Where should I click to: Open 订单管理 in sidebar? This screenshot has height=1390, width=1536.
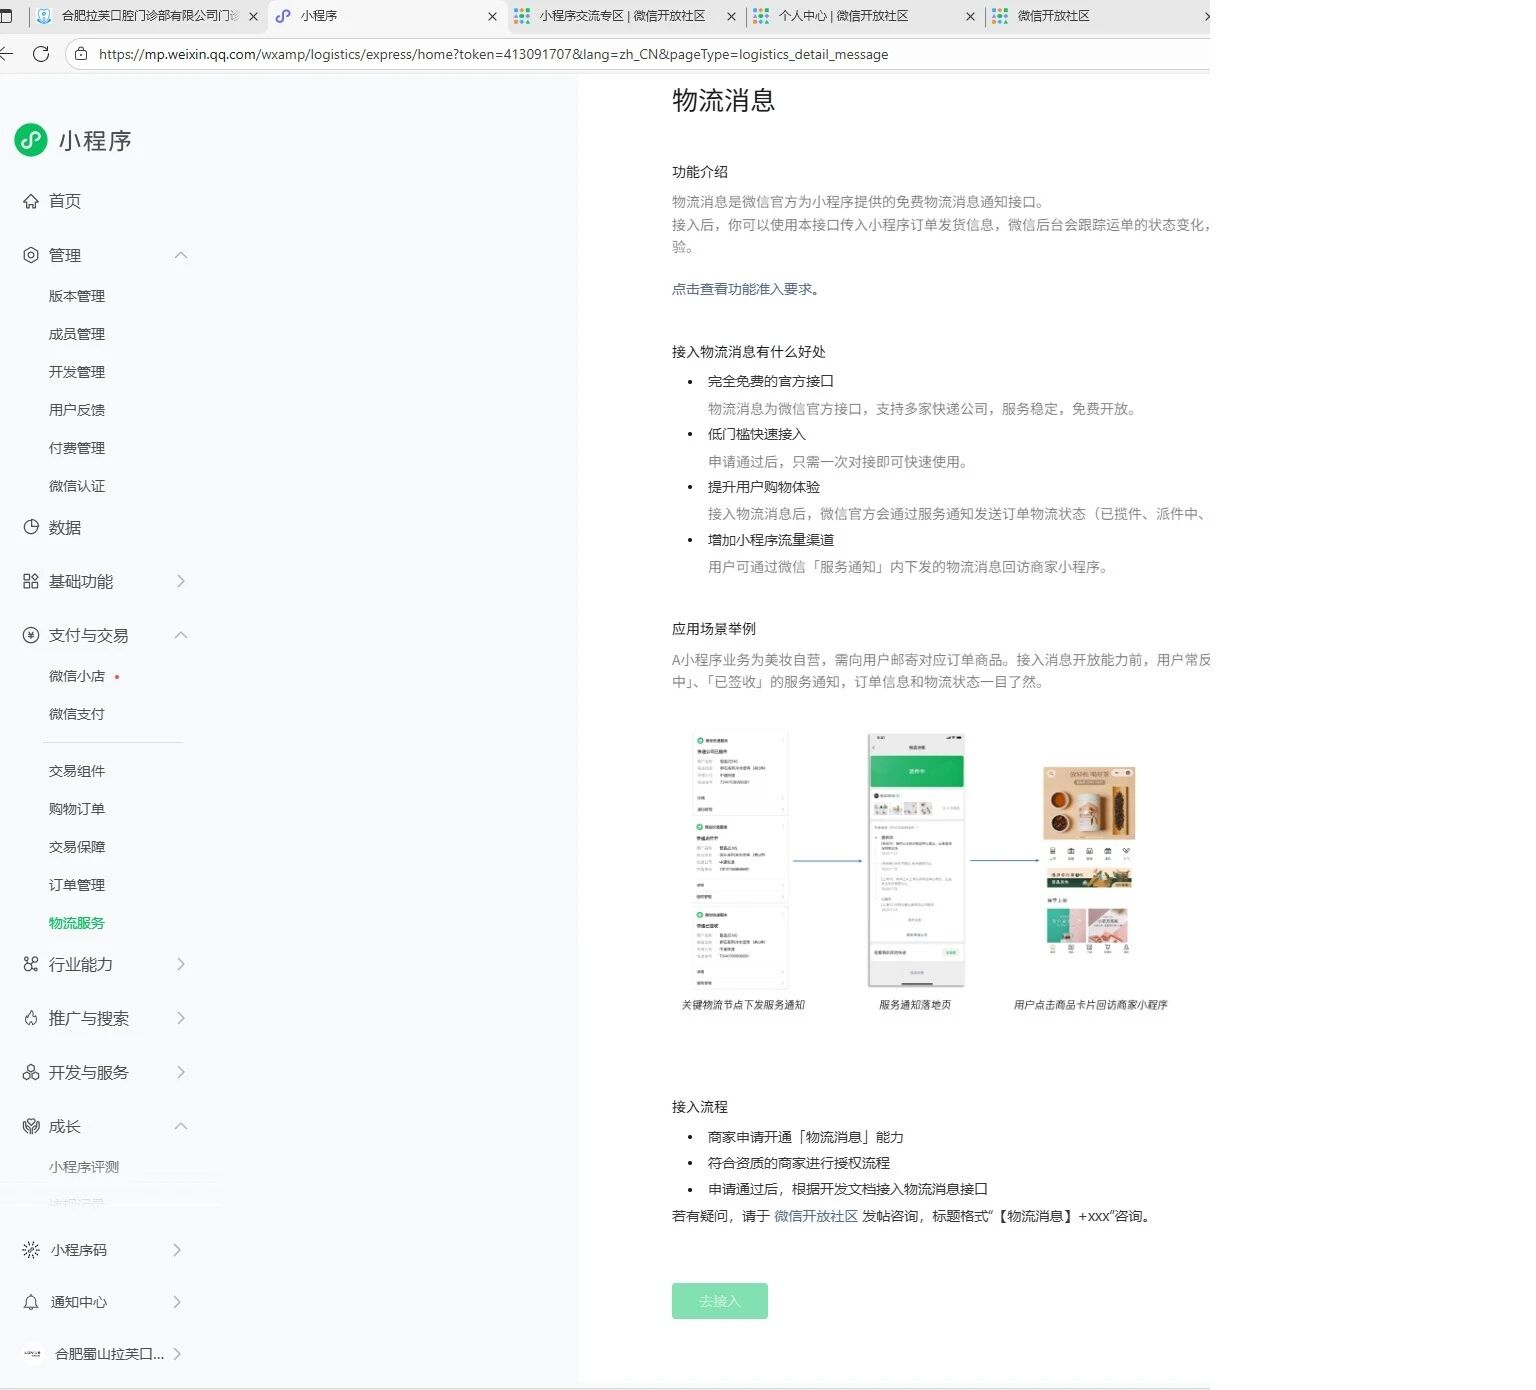tap(77, 885)
